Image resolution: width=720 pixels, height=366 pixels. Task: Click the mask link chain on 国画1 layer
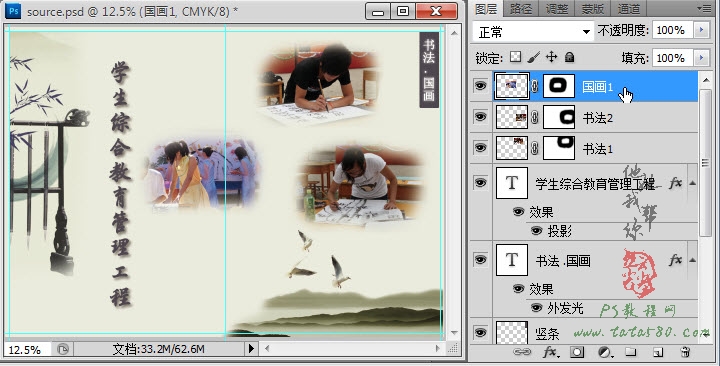tap(534, 86)
